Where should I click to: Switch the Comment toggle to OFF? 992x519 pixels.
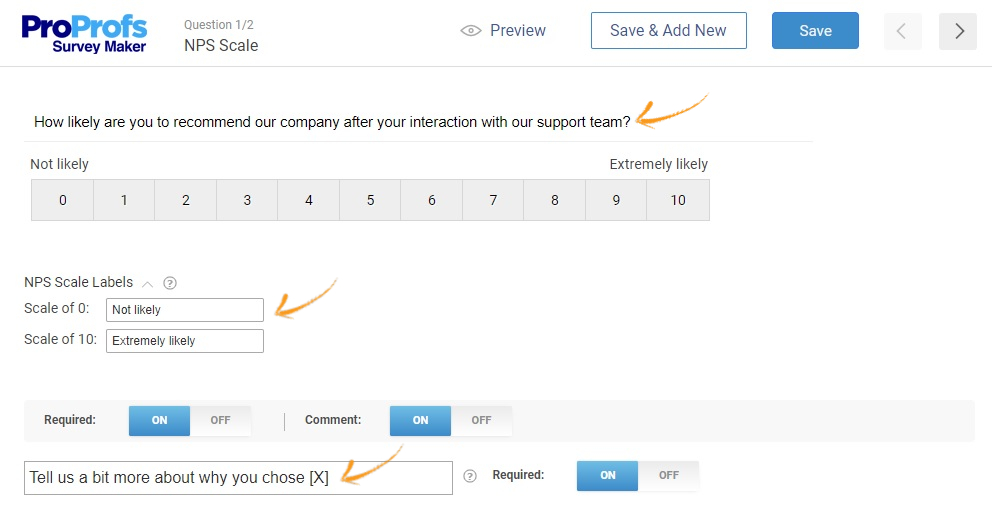tap(481, 421)
